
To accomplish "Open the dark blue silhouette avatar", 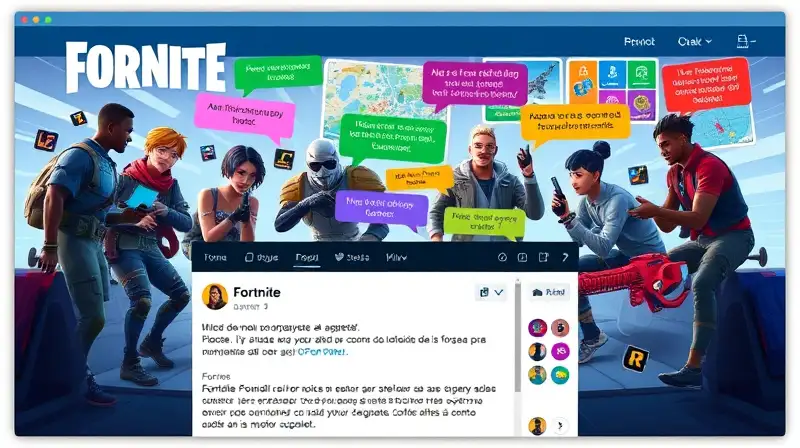I will [x=537, y=352].
